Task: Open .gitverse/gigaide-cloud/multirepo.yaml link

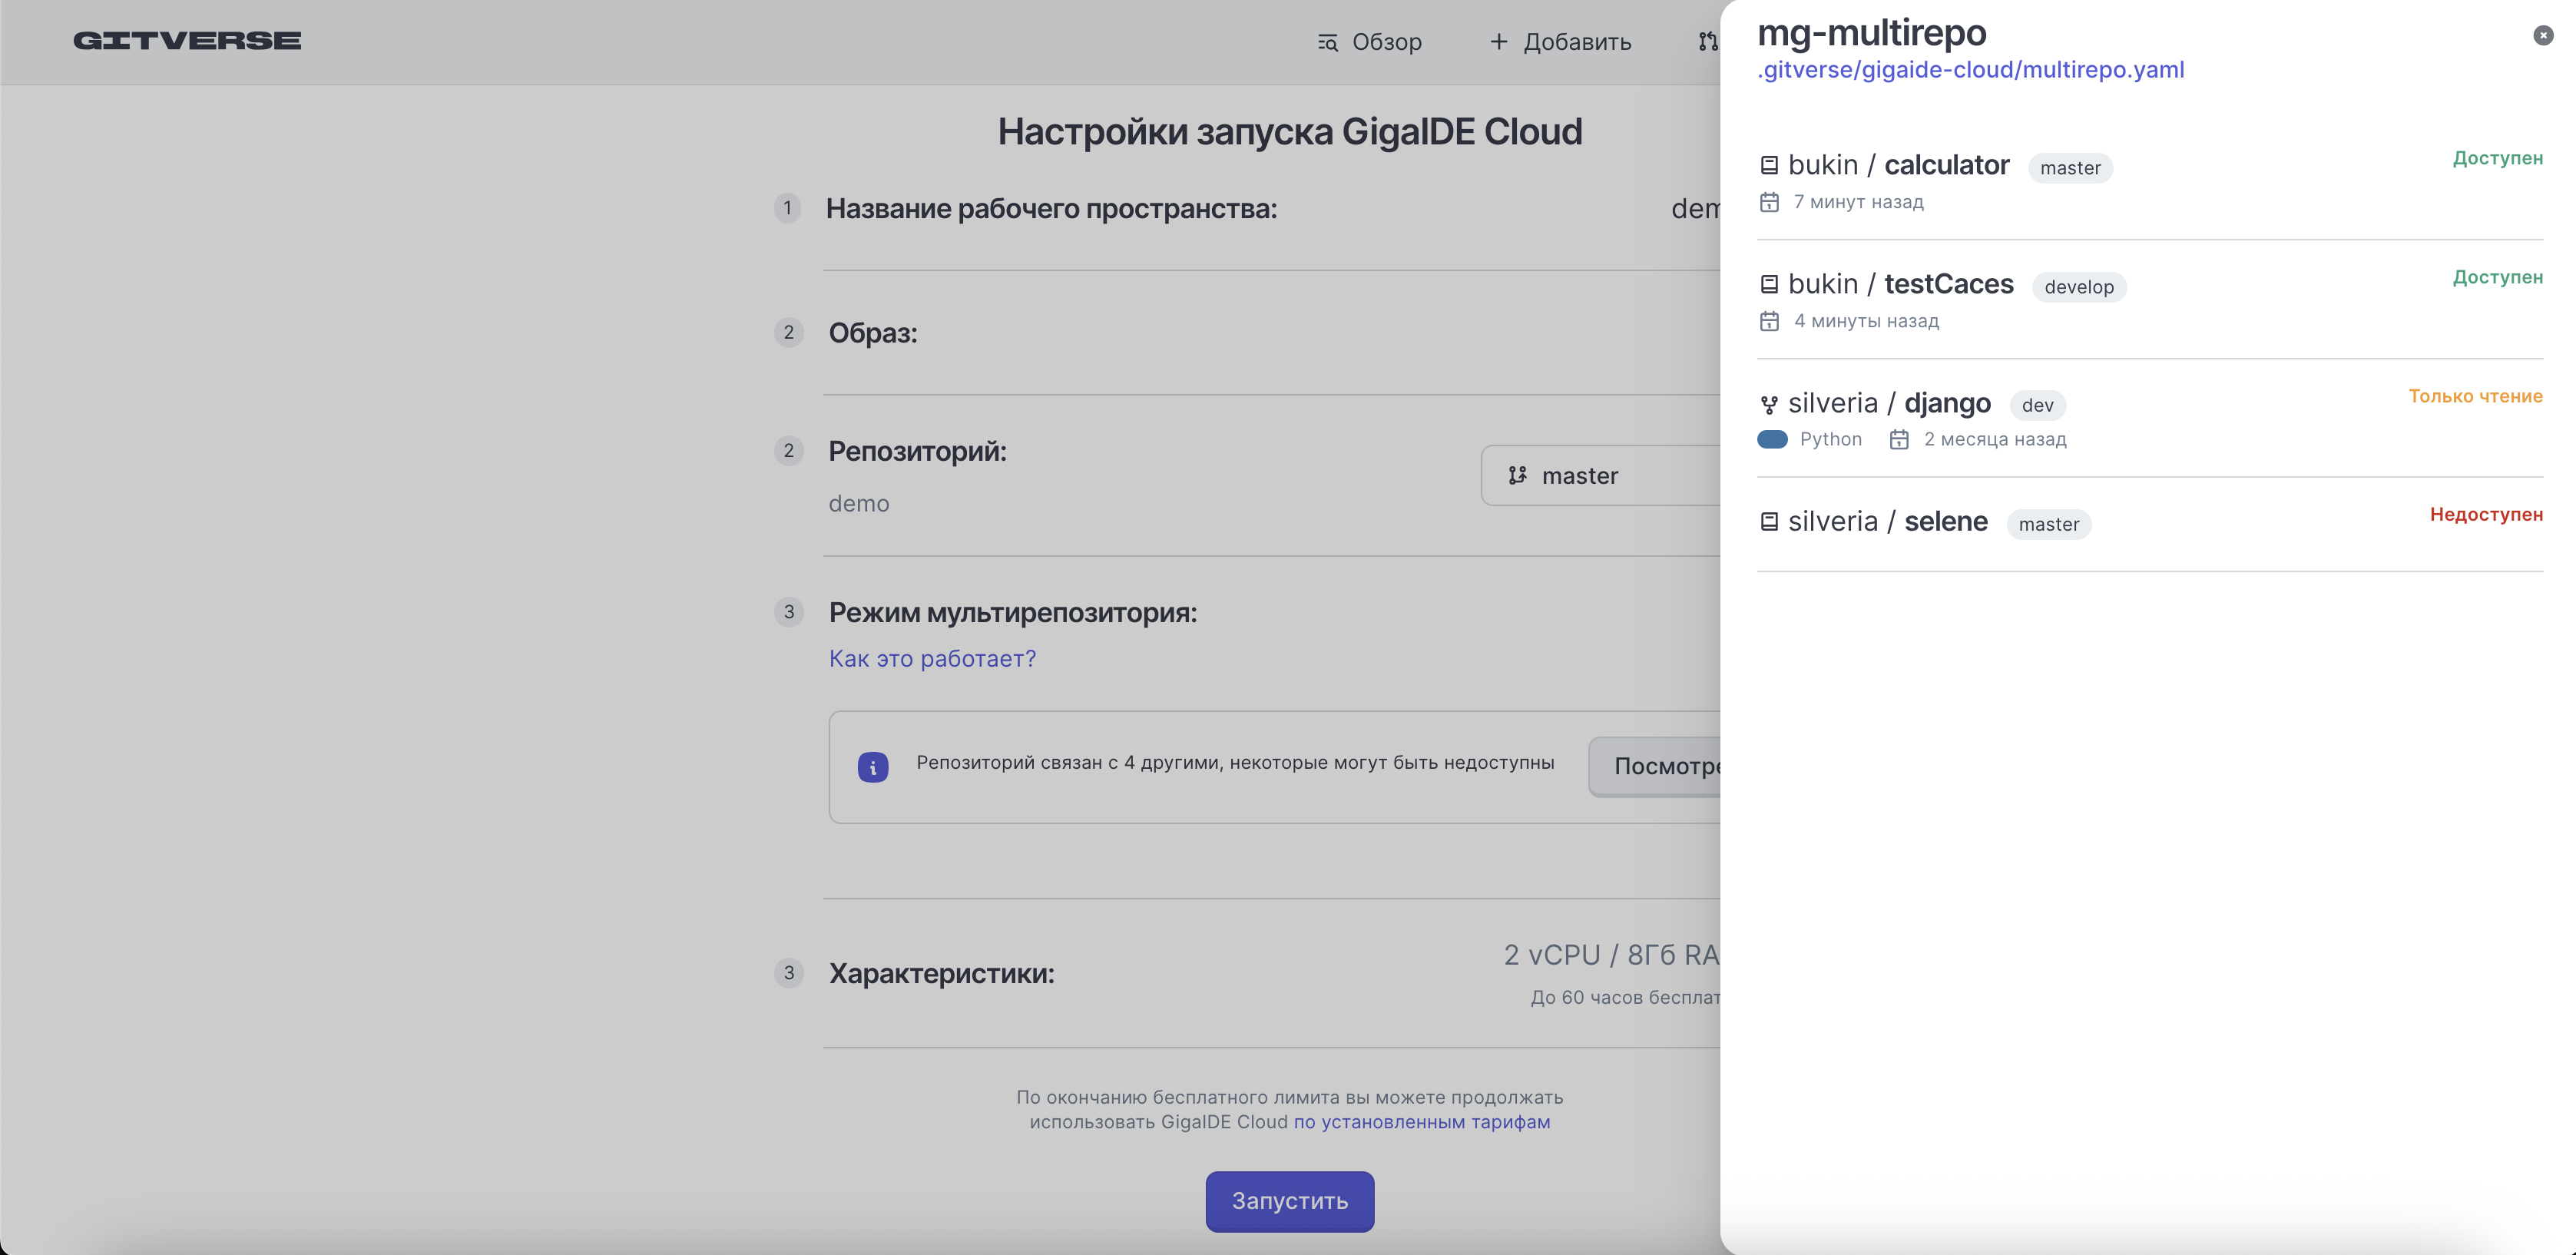Action: (1970, 70)
